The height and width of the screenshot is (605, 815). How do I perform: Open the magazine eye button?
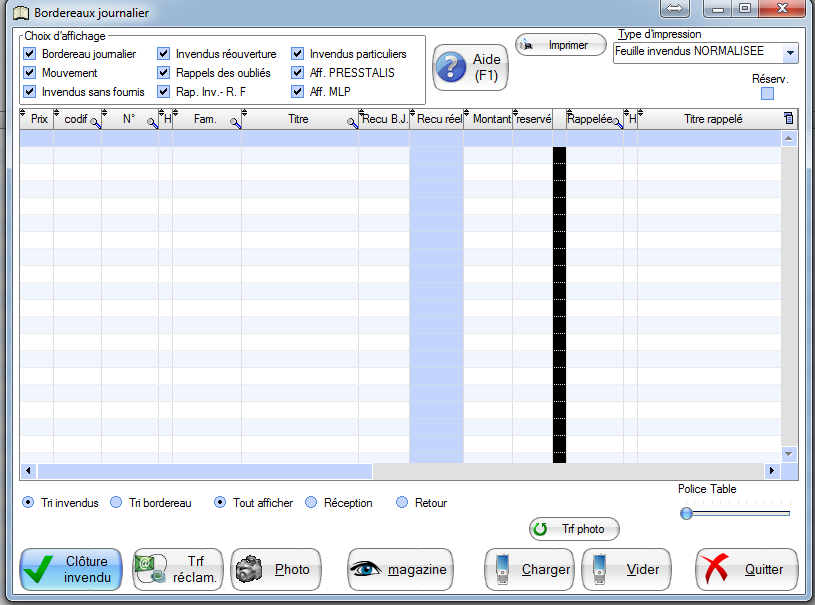coord(400,569)
